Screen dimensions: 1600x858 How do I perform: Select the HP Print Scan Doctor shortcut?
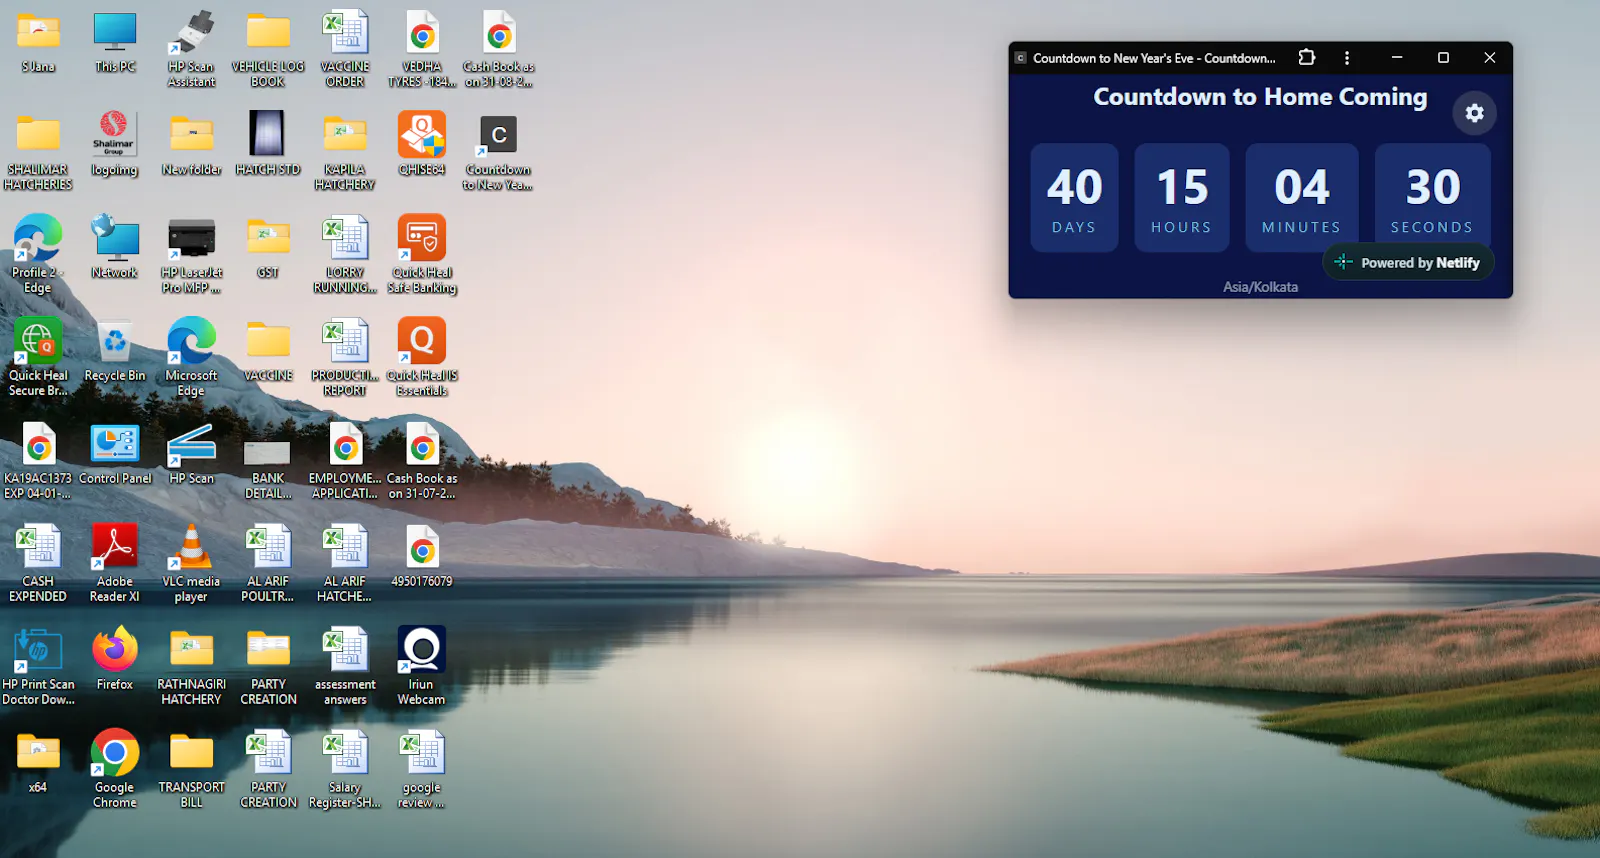point(38,668)
